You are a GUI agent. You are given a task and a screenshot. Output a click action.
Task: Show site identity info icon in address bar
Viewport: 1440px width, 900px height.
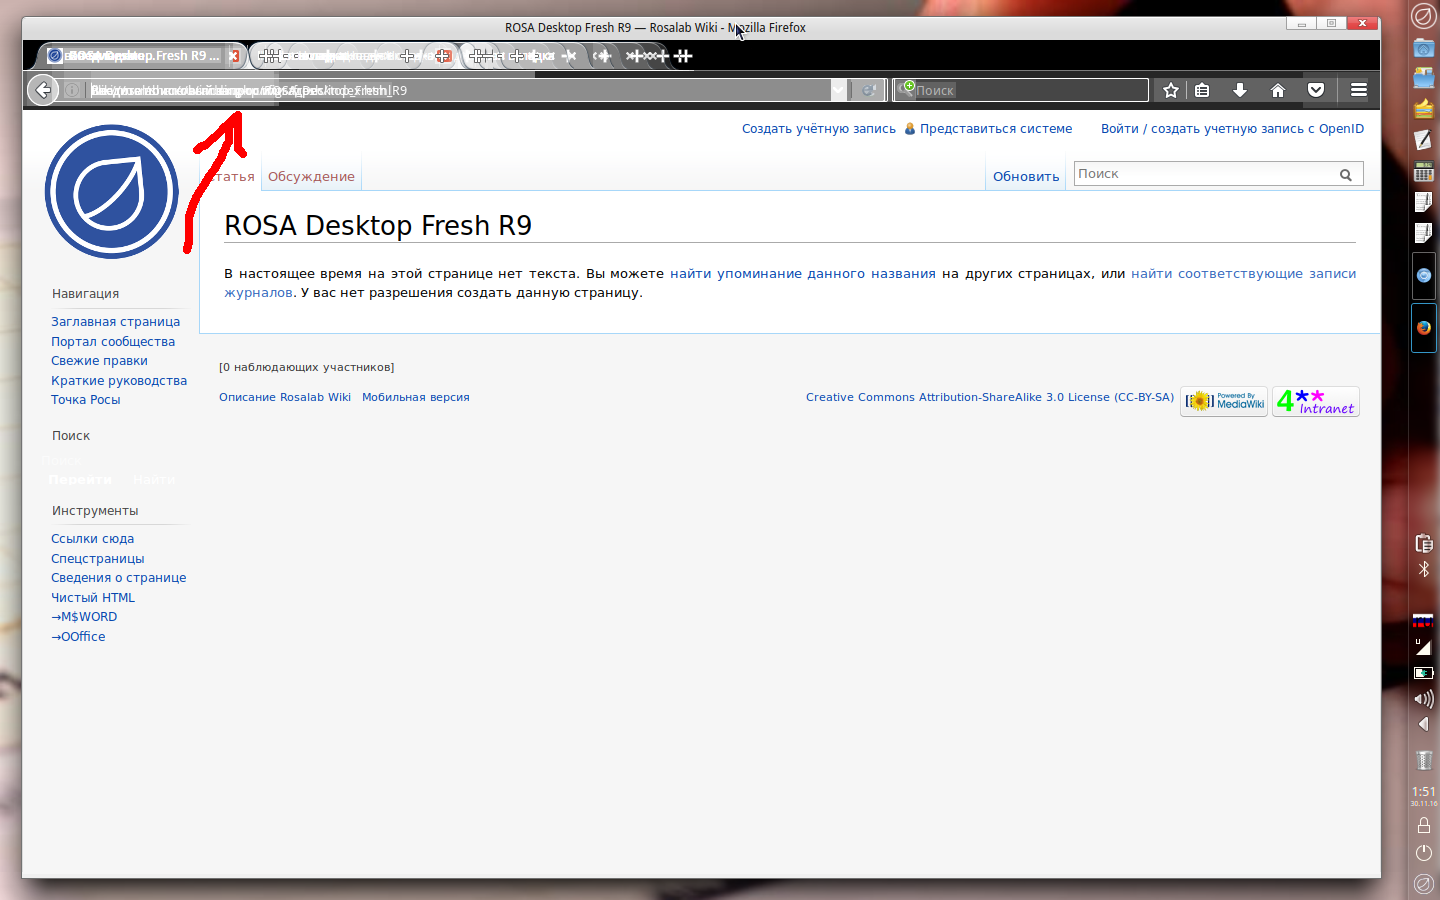coord(72,90)
